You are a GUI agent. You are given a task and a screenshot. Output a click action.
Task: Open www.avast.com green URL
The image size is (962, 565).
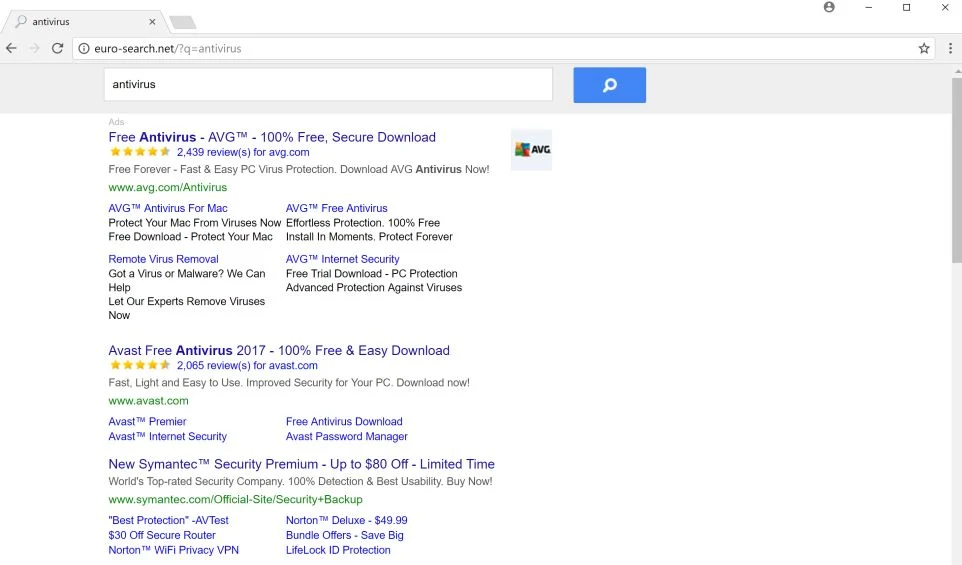(x=148, y=401)
